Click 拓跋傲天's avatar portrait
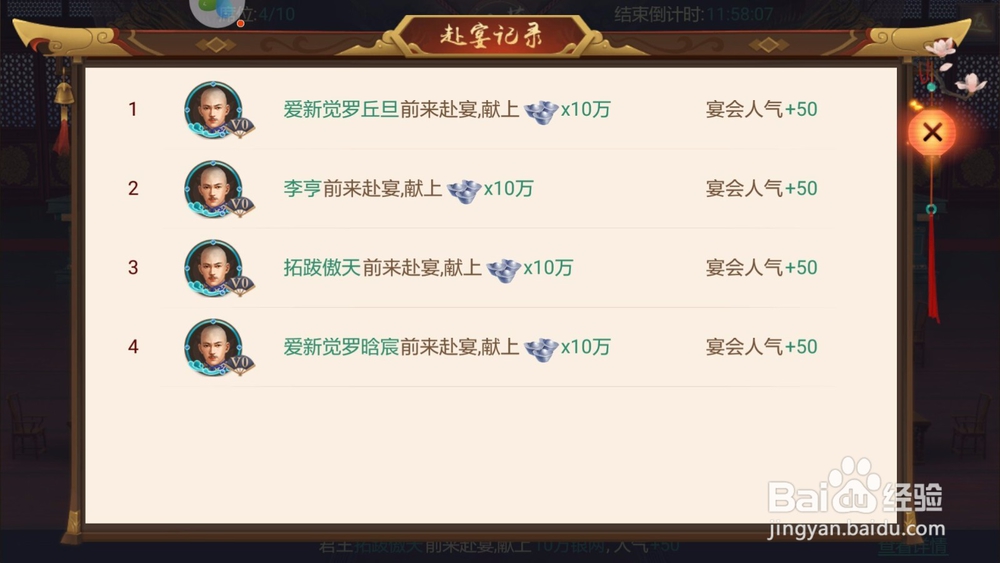1000x563 pixels. point(214,268)
